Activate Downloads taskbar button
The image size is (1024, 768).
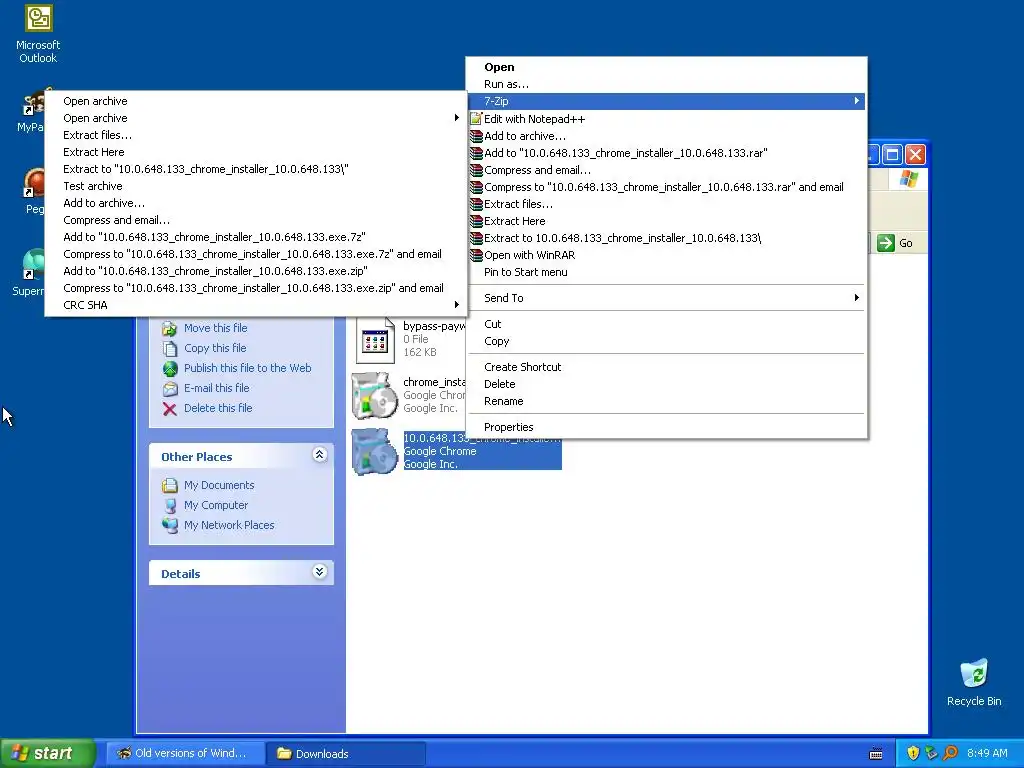(x=346, y=754)
